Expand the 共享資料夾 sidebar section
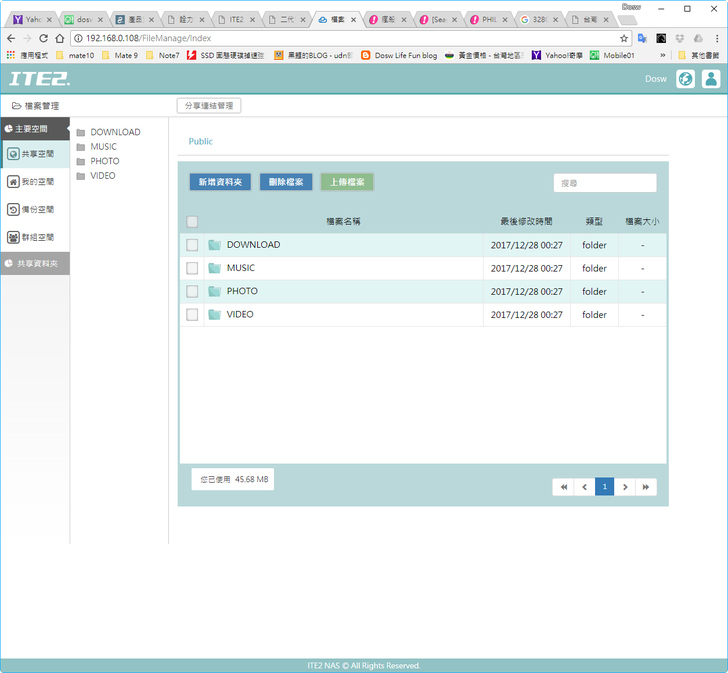728x673 pixels. pyautogui.click(x=35, y=263)
